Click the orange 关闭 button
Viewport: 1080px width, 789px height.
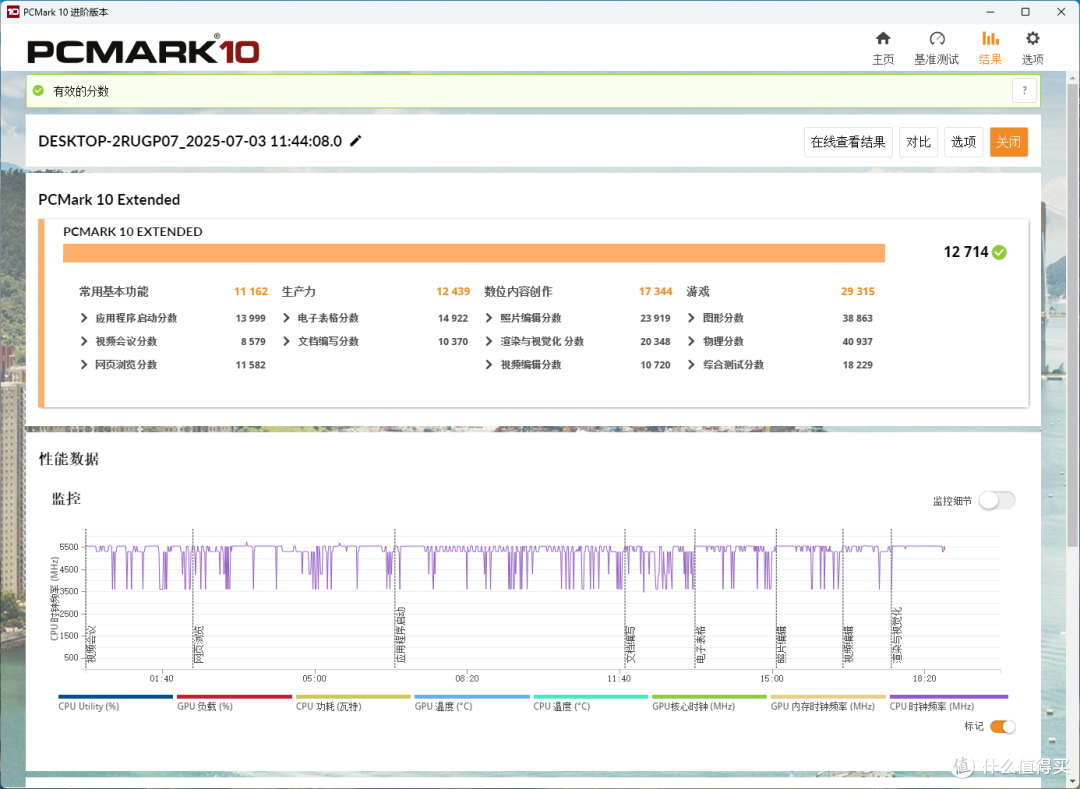[x=1008, y=142]
